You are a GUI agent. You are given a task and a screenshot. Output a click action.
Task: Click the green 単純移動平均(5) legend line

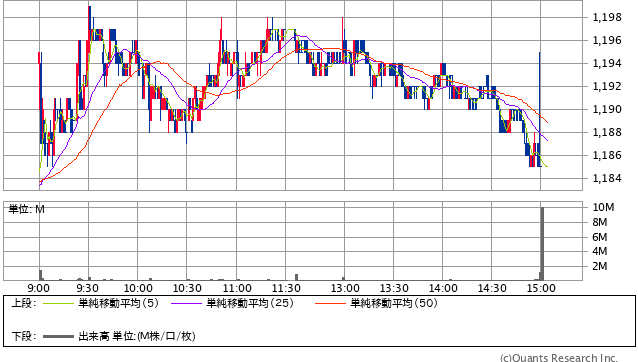58,303
